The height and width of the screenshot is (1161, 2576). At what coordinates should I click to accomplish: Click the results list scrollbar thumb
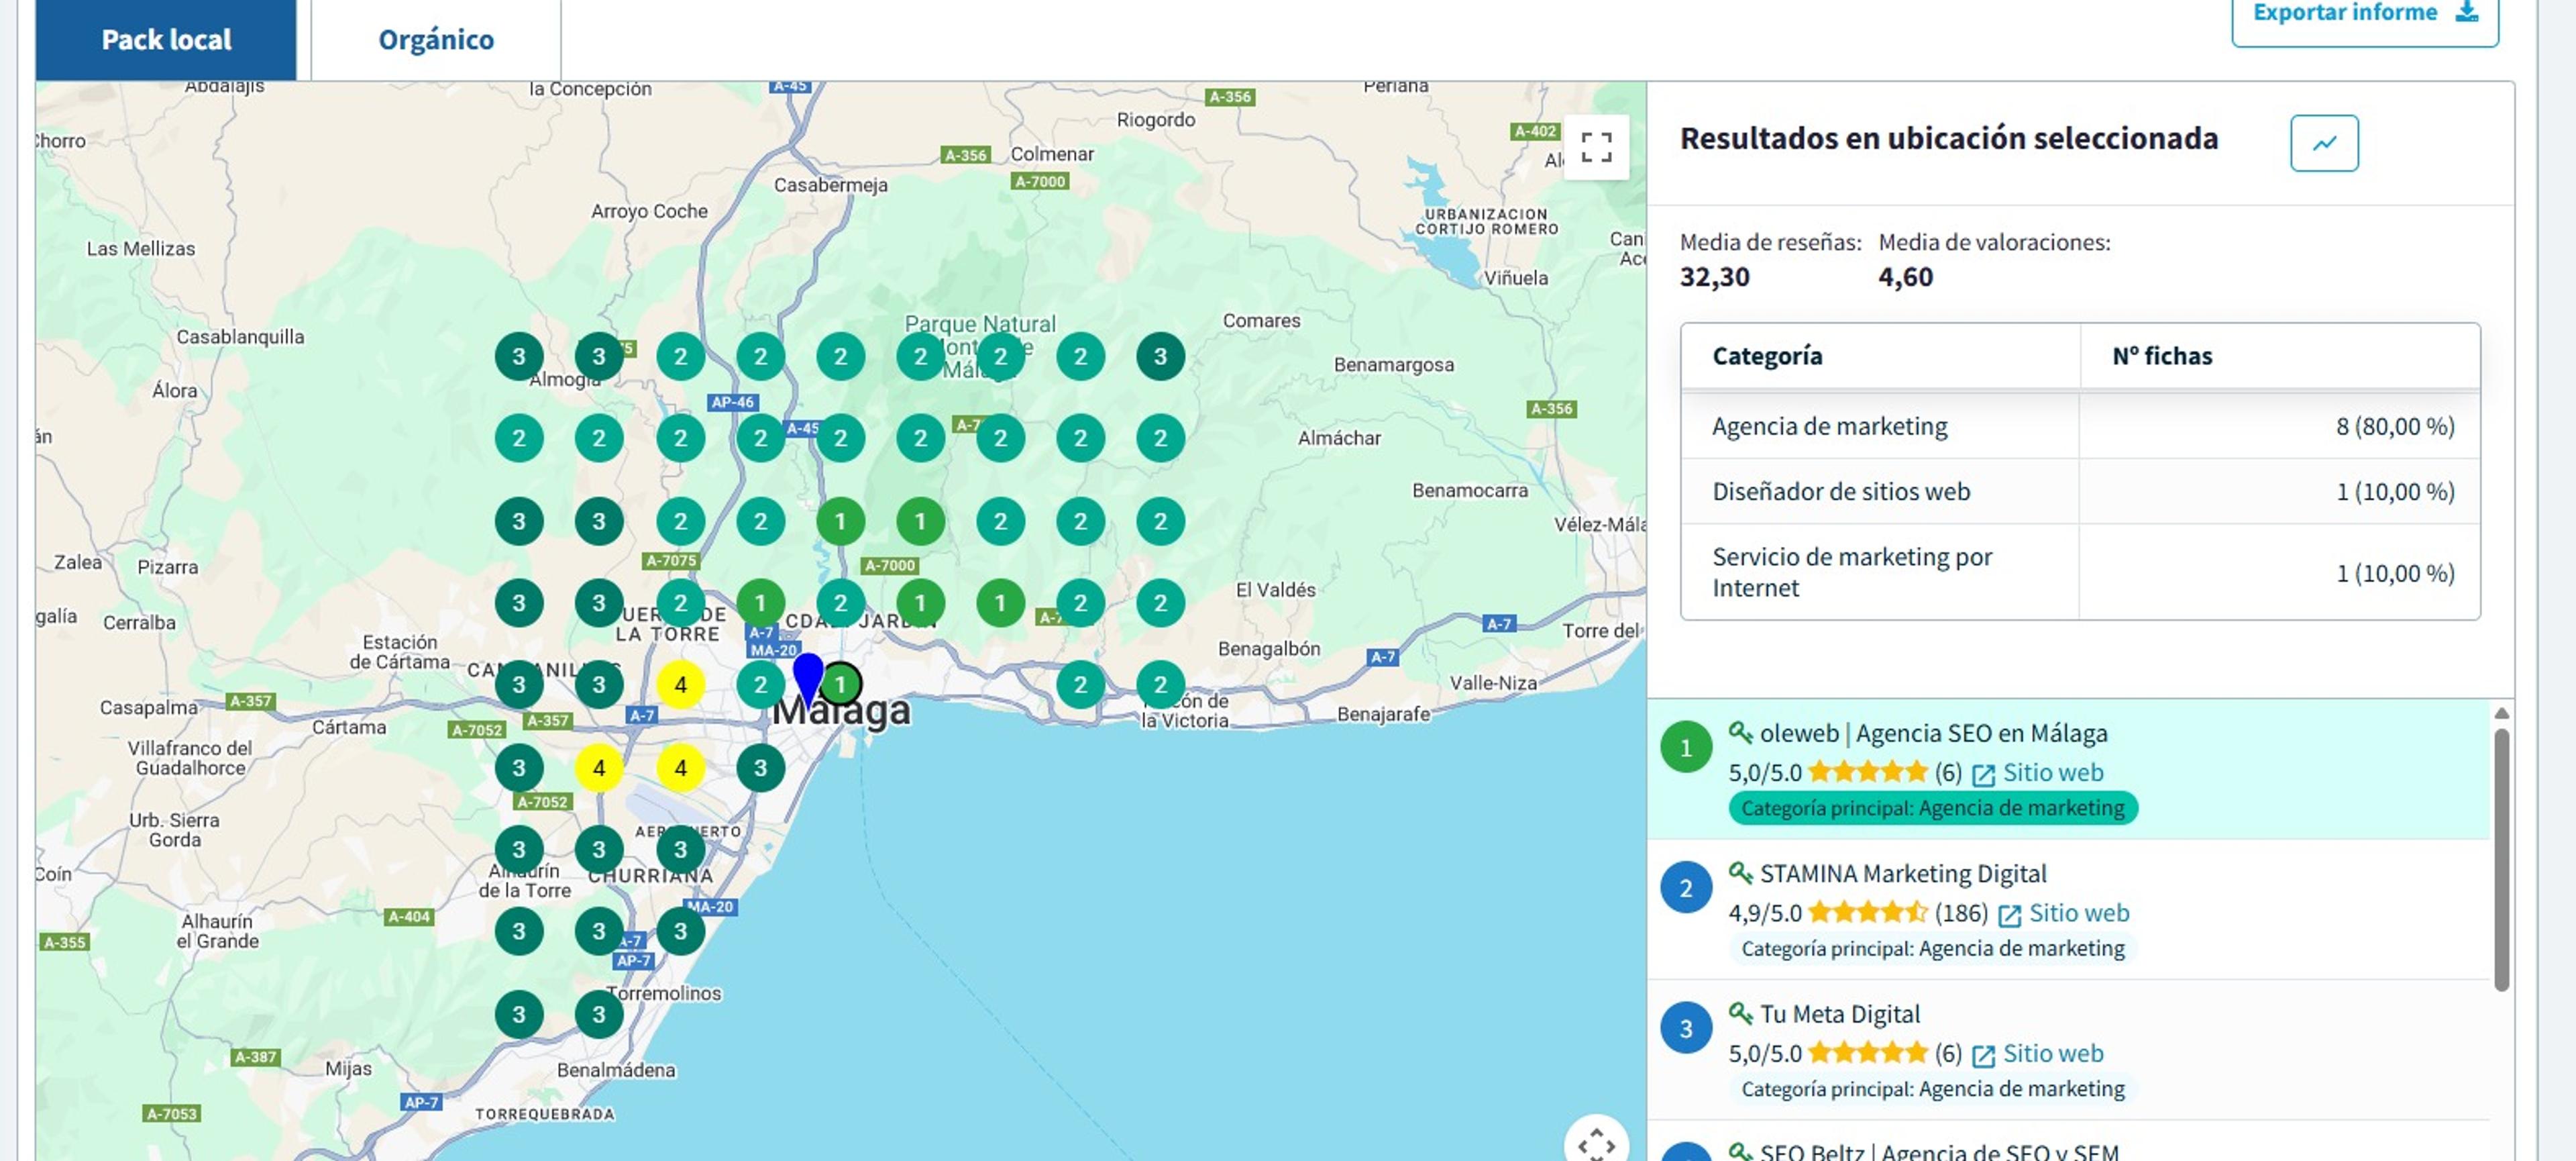[2501, 860]
